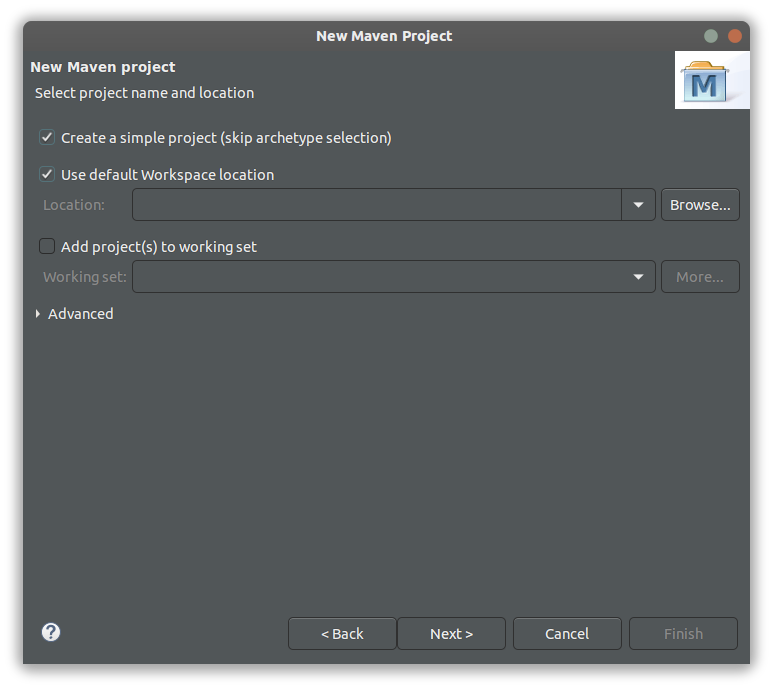The image size is (773, 689).
Task: Proceed with the Next > button
Action: coord(451,633)
